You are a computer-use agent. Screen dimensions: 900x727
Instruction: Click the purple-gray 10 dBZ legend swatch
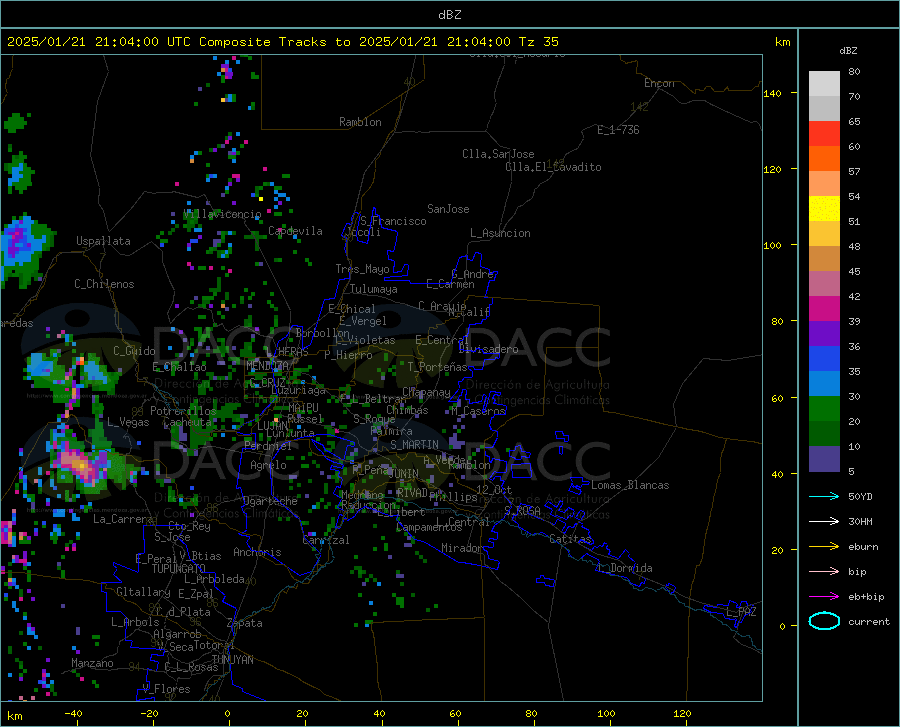pyautogui.click(x=824, y=458)
